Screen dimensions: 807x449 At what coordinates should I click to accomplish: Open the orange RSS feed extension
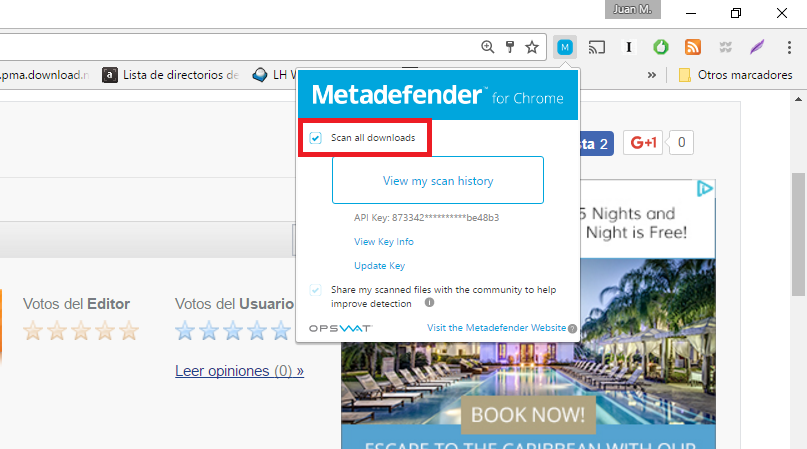pyautogui.click(x=693, y=47)
